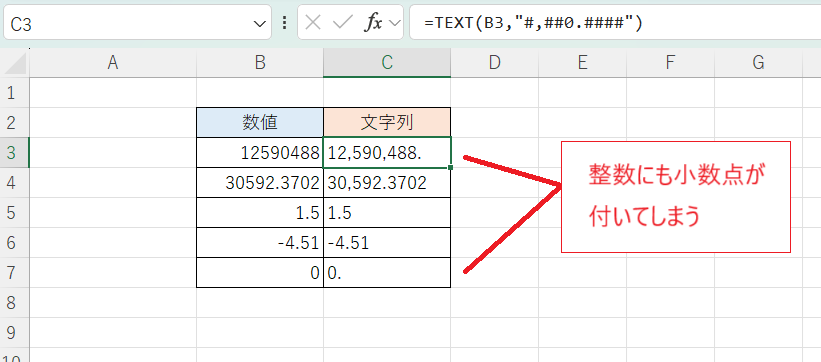Select column E header

click(x=582, y=63)
